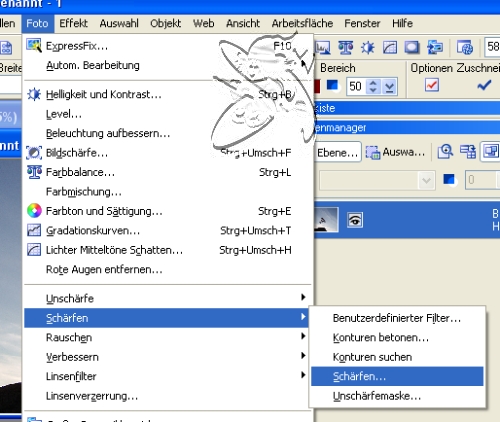Click the Gradationskurven menu icon

pos(34,230)
